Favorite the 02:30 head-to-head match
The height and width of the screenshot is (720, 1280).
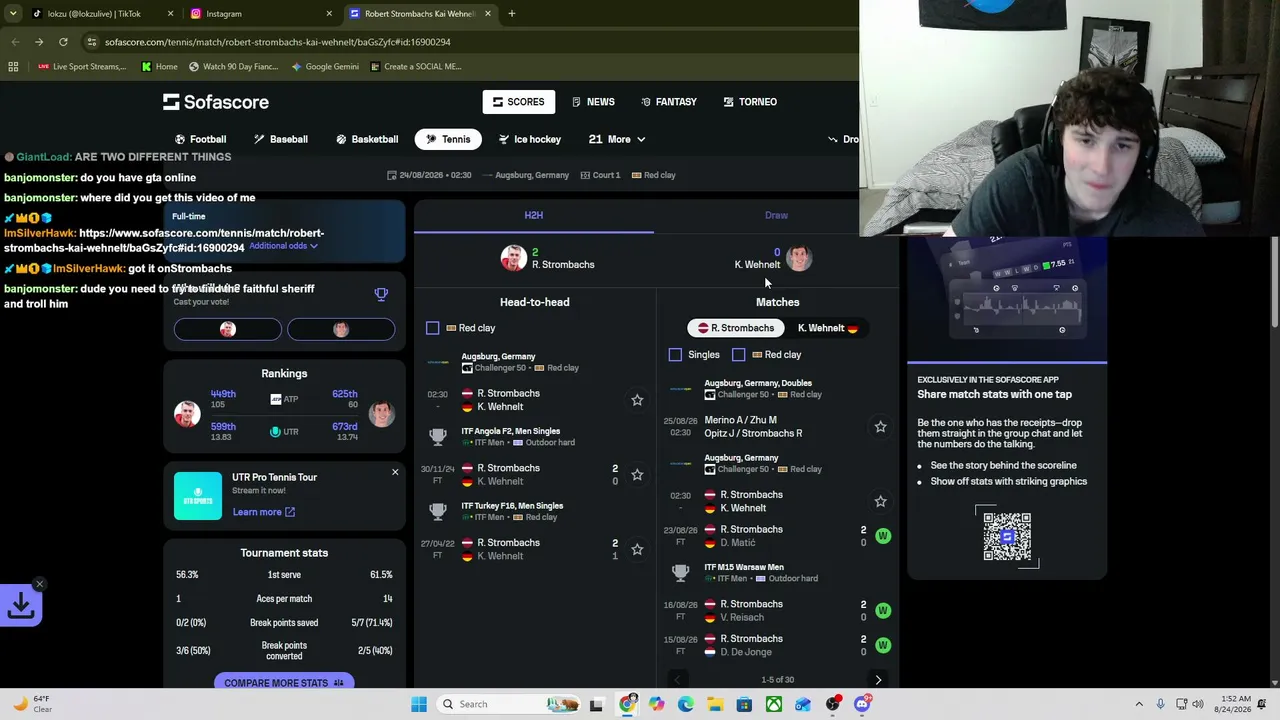tap(637, 400)
